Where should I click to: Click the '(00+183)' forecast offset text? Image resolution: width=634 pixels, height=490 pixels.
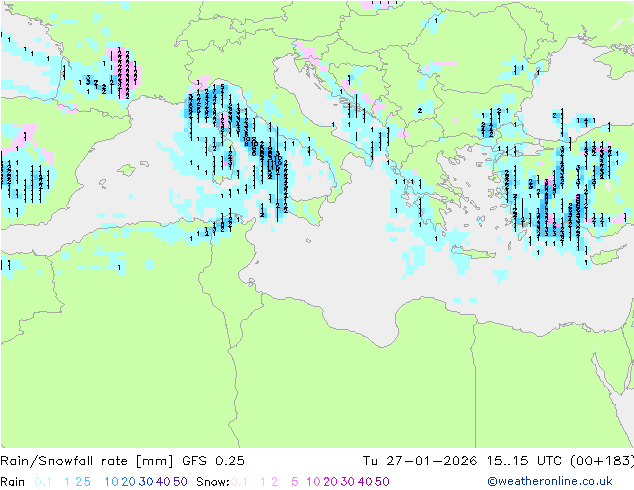point(602,461)
